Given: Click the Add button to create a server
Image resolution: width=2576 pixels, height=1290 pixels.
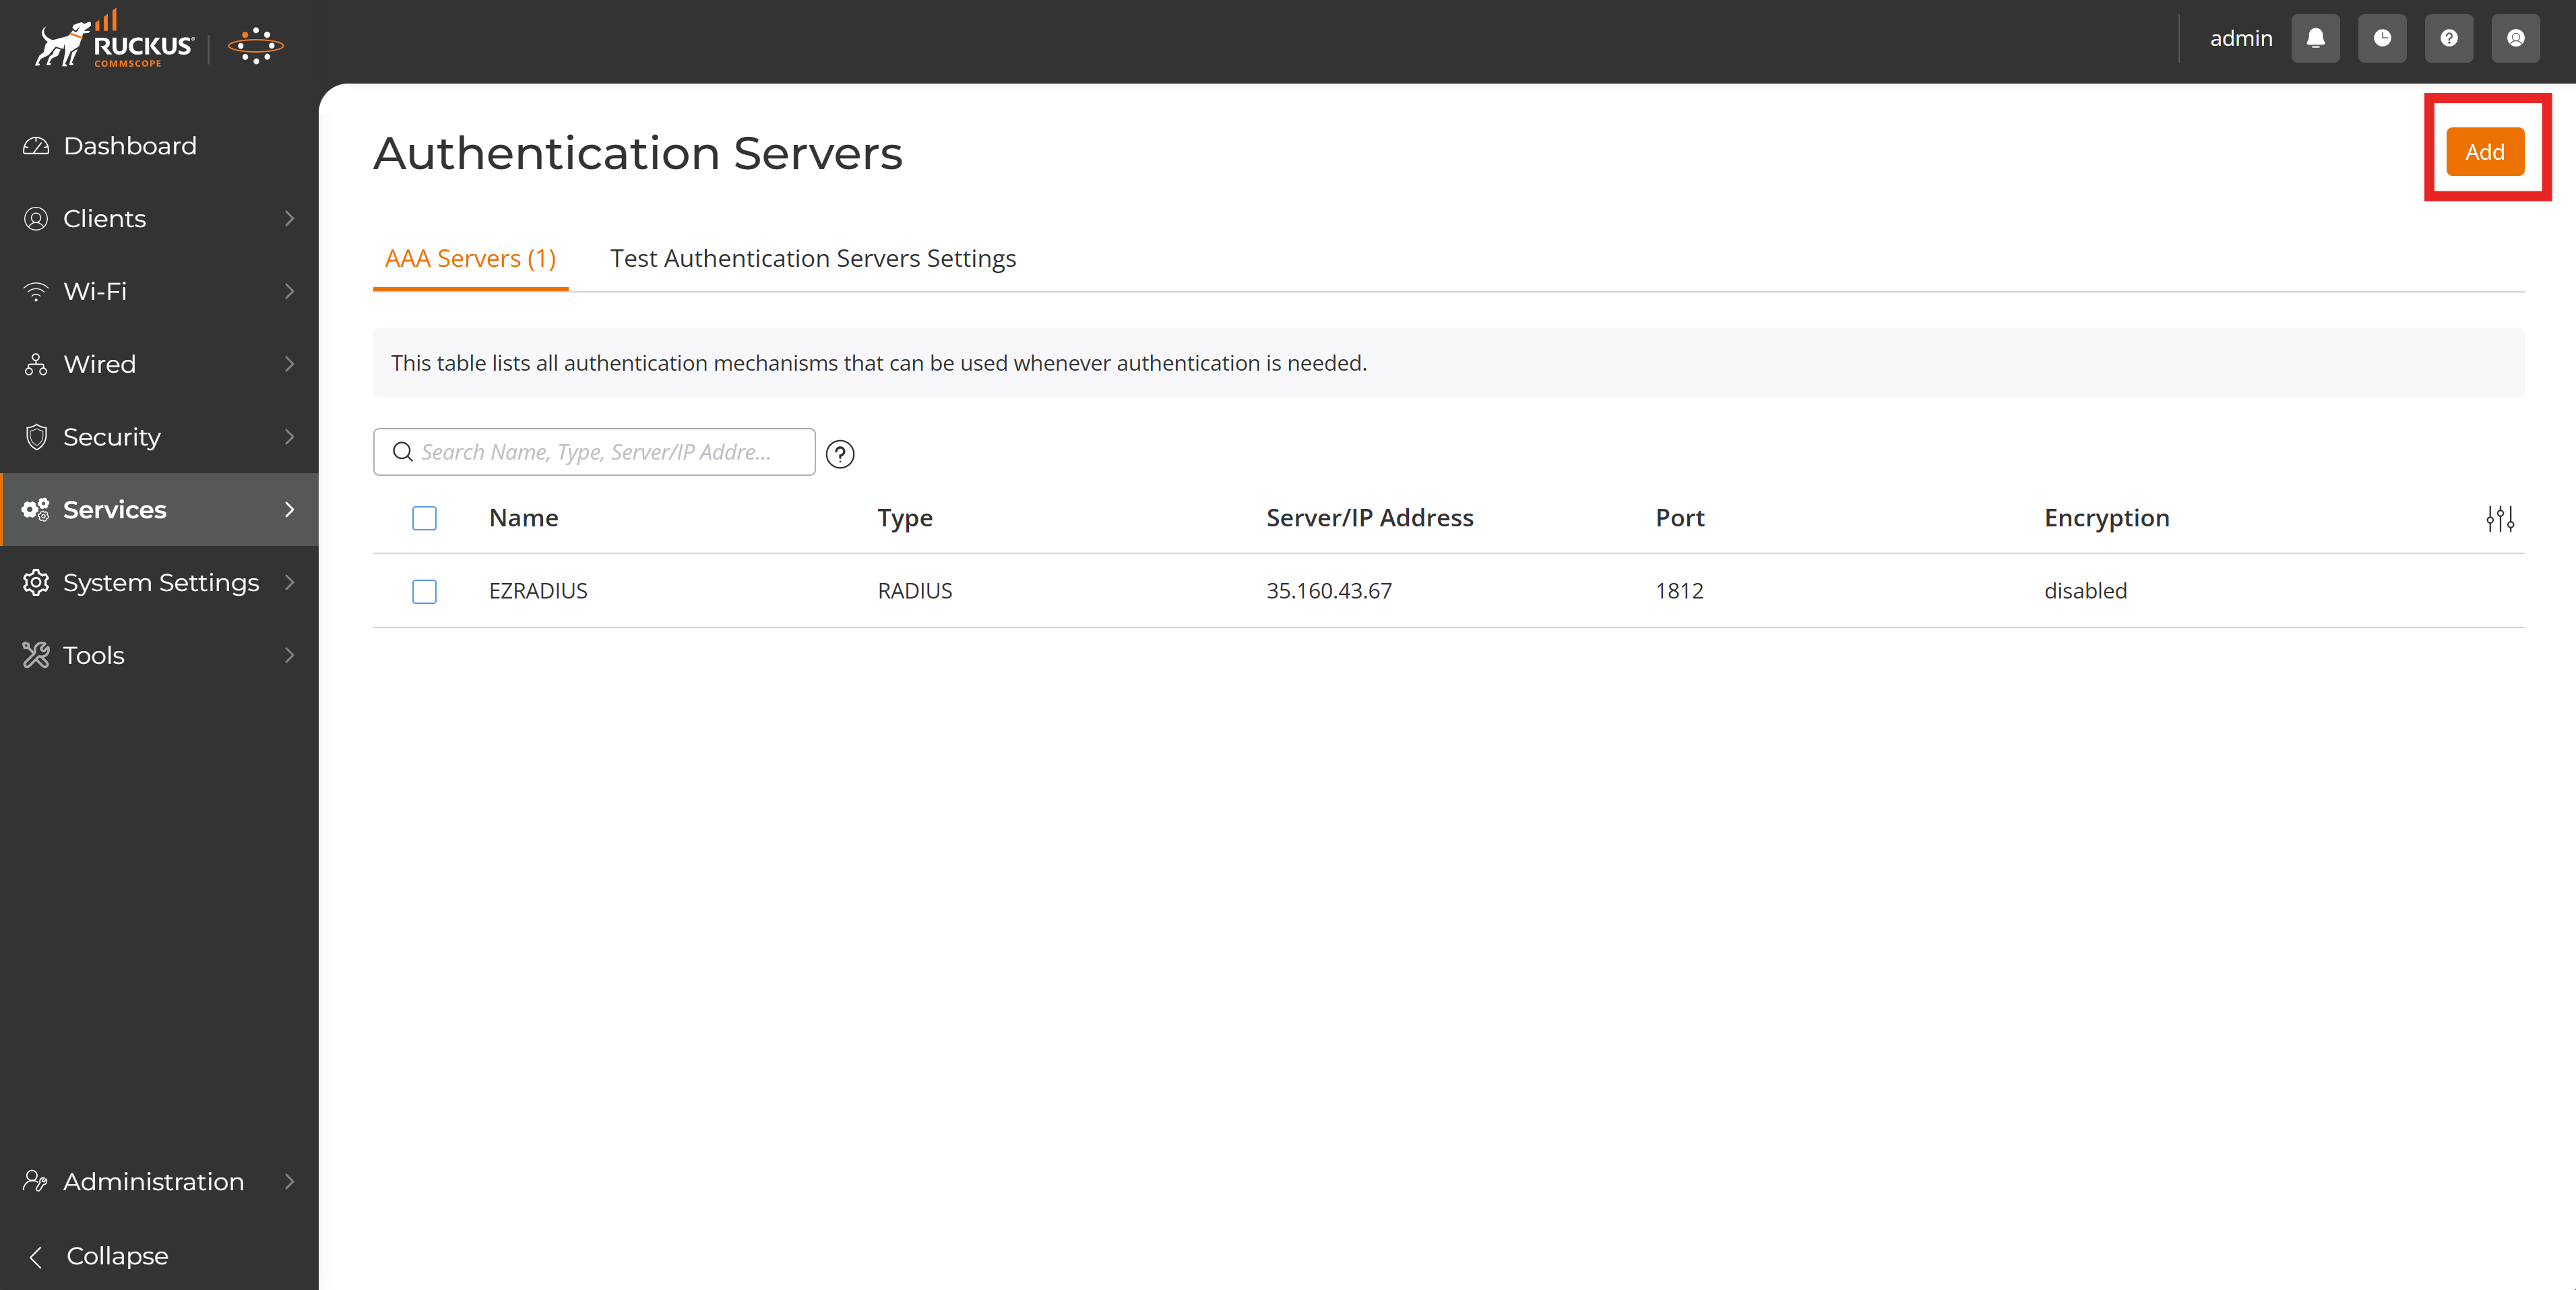Looking at the screenshot, I should tap(2486, 151).
